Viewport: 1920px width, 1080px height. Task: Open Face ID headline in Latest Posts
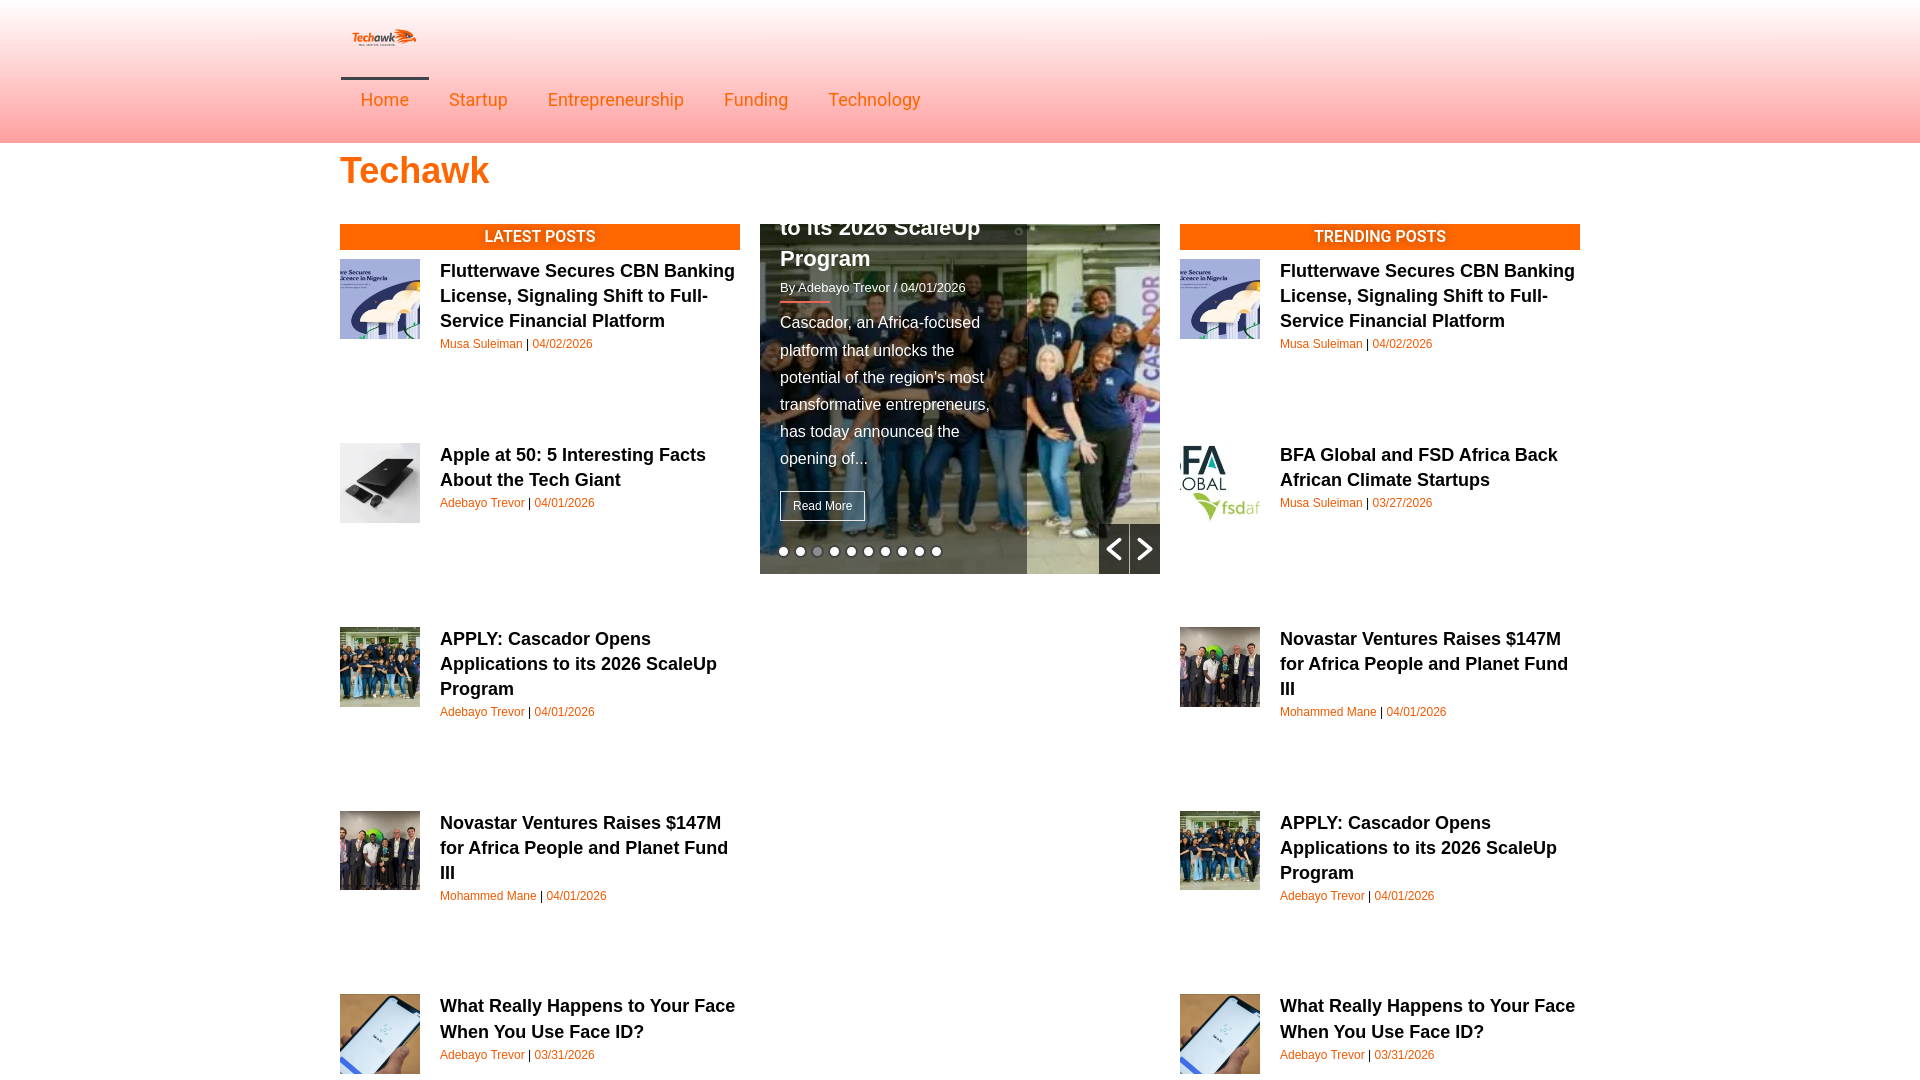(587, 1019)
